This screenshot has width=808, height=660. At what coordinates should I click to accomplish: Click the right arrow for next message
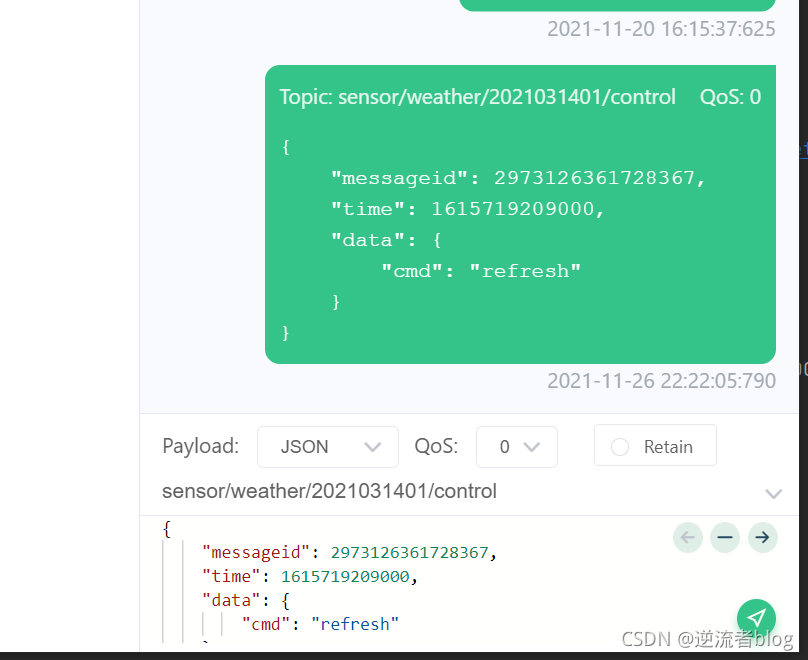point(762,537)
